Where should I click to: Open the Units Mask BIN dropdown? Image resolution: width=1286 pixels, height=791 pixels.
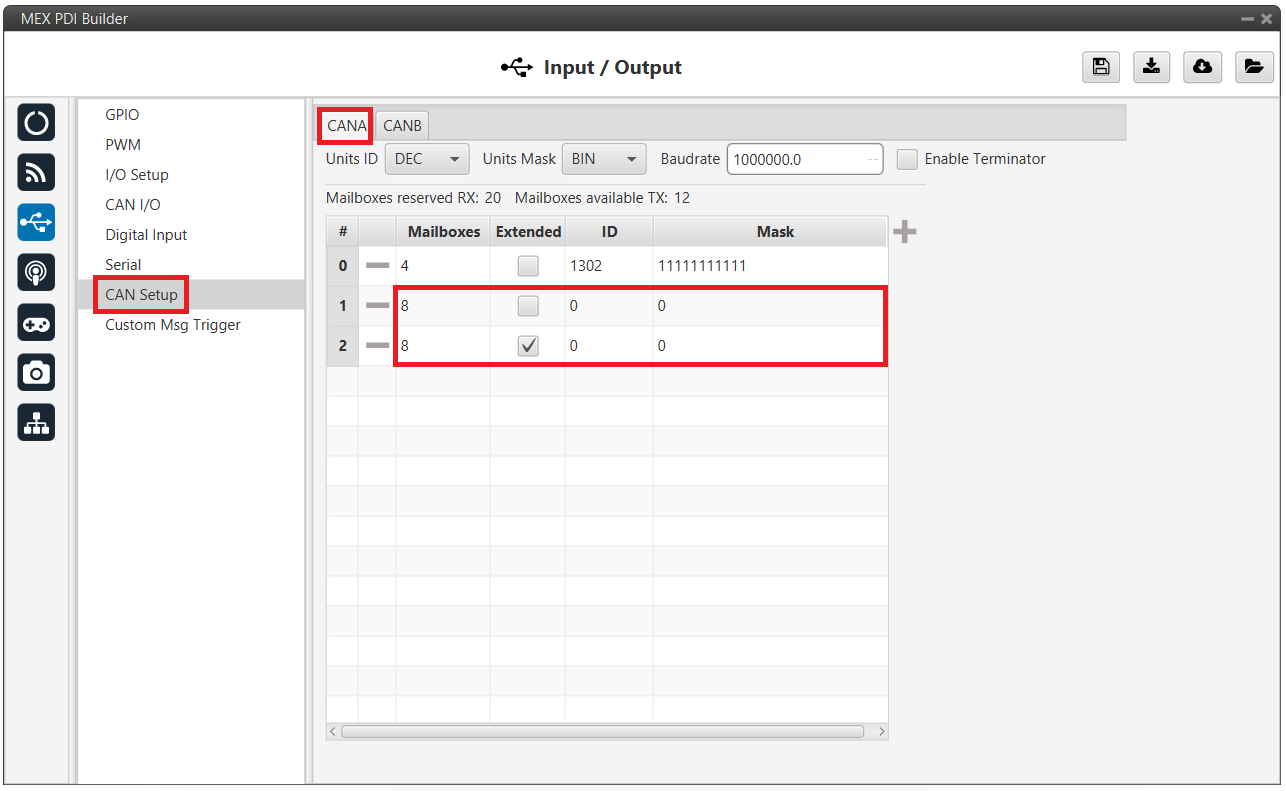click(x=604, y=159)
